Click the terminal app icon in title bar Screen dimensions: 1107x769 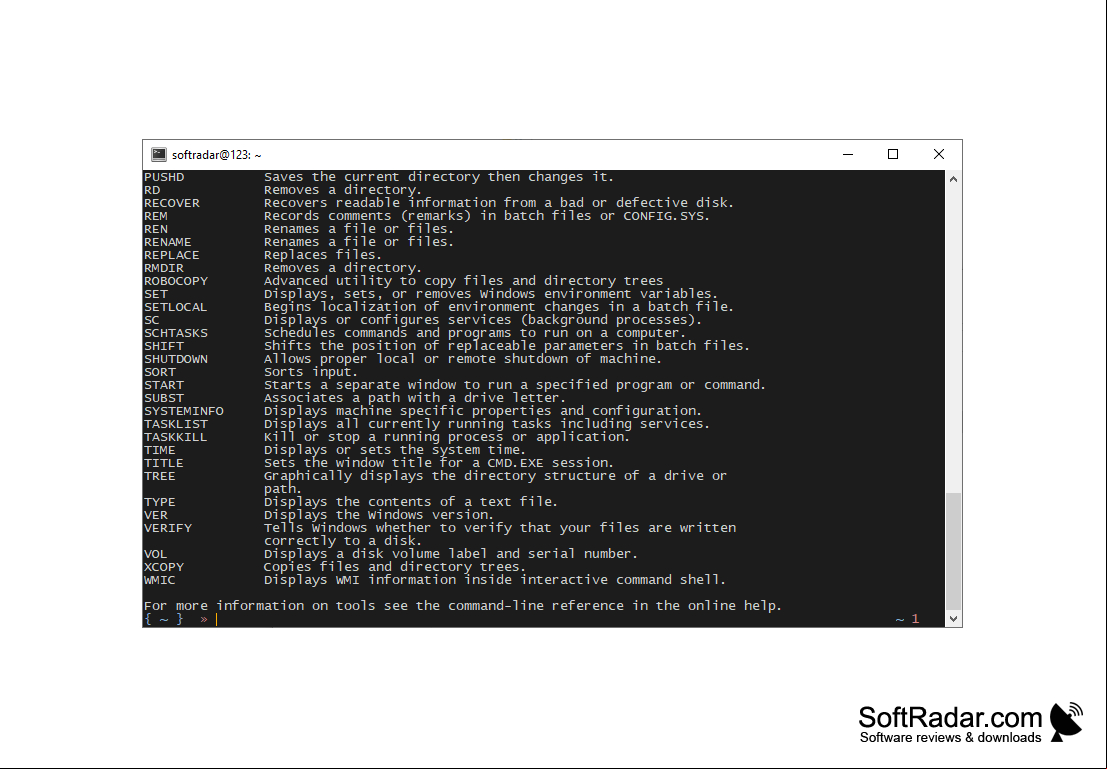click(159, 155)
